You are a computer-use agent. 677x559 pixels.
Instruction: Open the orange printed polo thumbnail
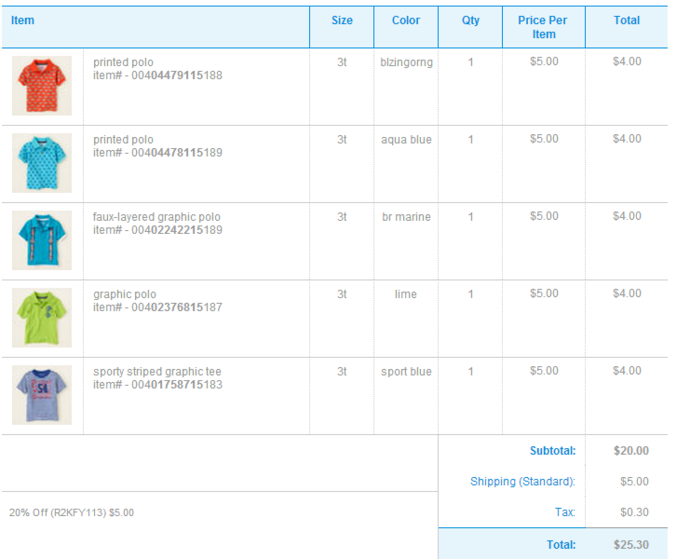(x=42, y=85)
